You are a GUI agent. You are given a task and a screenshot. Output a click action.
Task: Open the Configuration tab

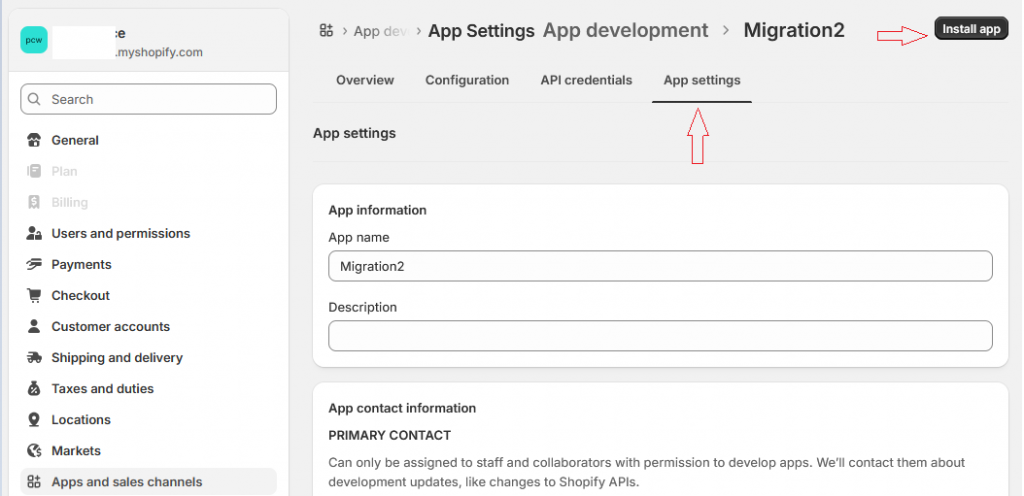467,80
